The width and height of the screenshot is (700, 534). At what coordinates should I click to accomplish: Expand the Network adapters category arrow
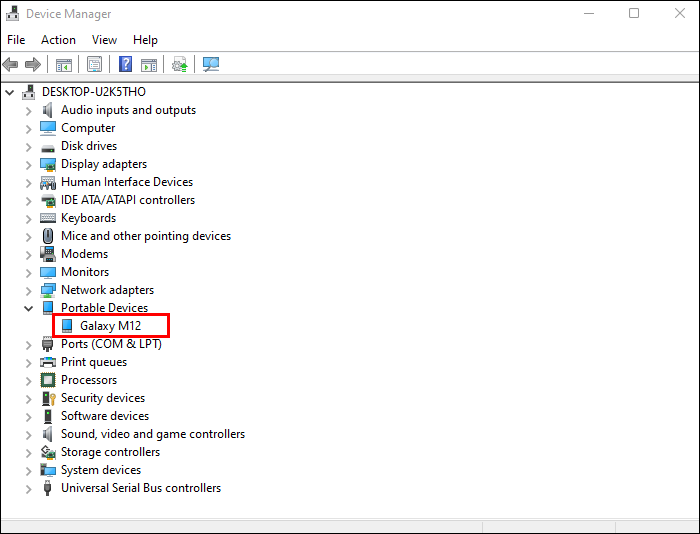28,291
